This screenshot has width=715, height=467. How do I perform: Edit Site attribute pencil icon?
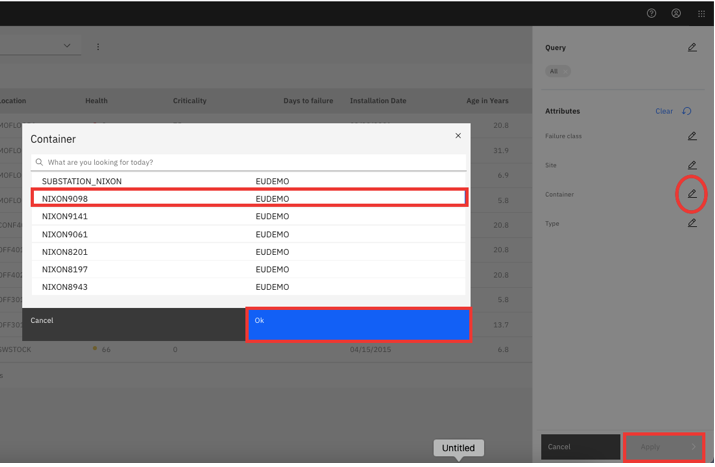click(692, 165)
